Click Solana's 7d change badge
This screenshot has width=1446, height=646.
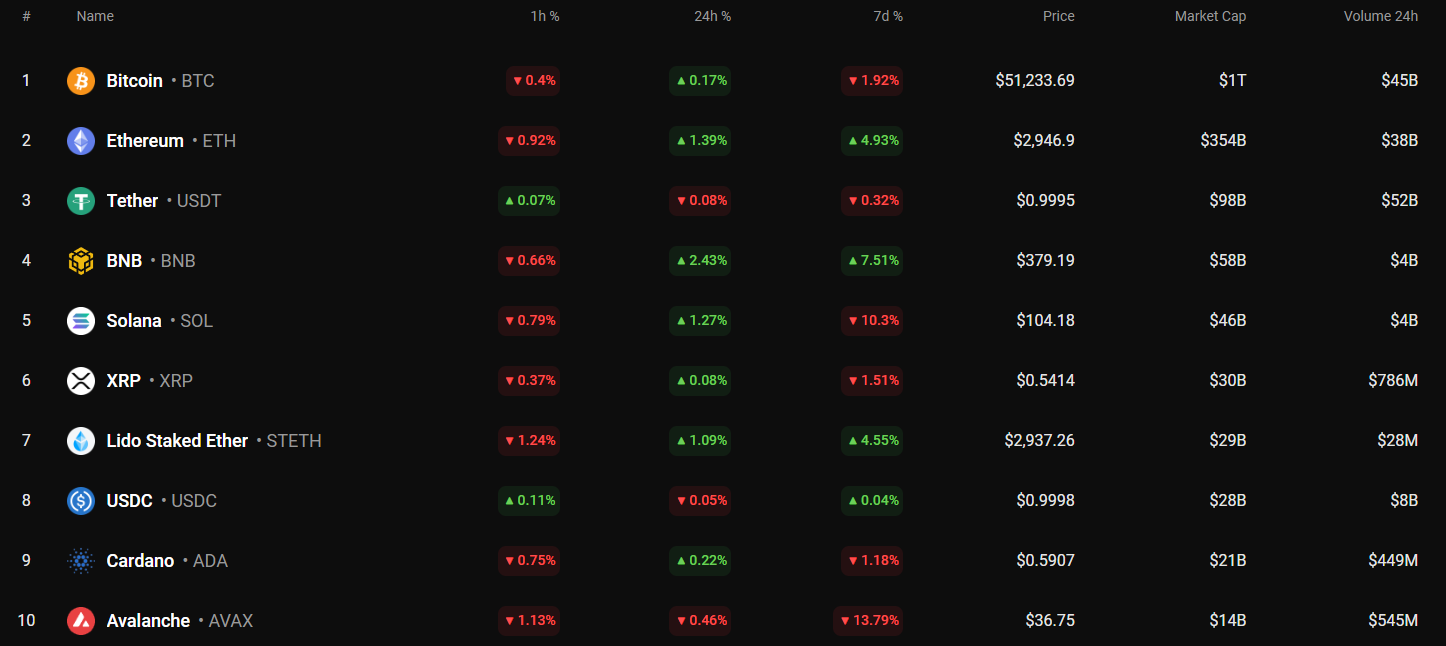pos(873,321)
